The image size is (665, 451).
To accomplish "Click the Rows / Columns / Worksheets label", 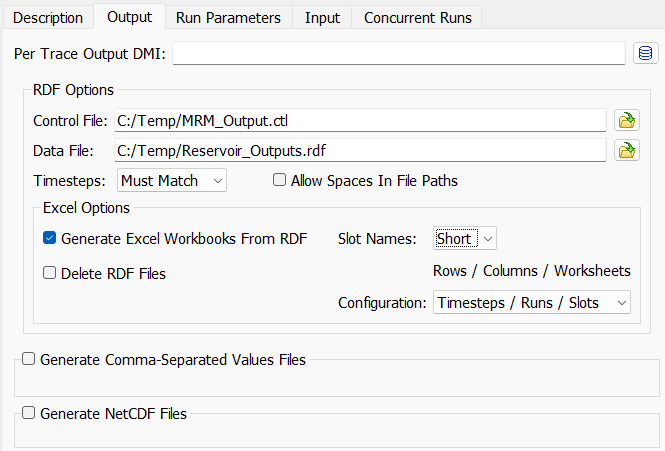I will (x=531, y=271).
